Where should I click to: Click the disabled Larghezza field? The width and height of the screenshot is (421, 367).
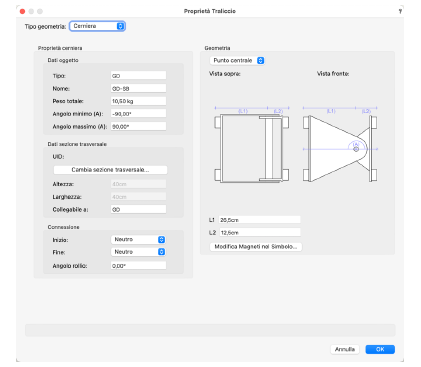point(138,197)
